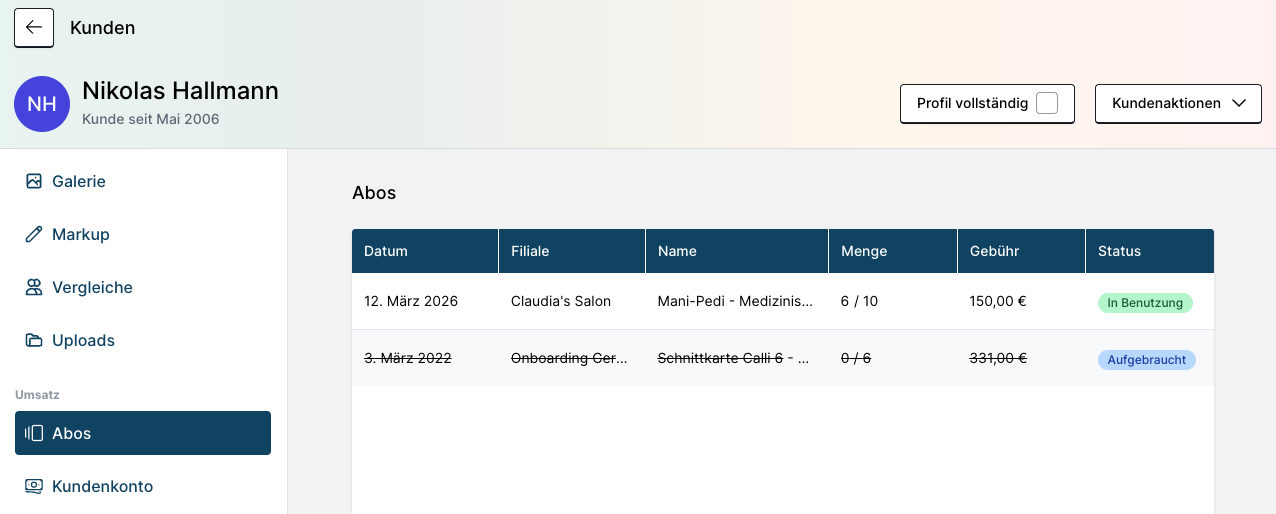This screenshot has height=514, width=1276.
Task: Click the NH avatar circle
Action: tap(42, 104)
